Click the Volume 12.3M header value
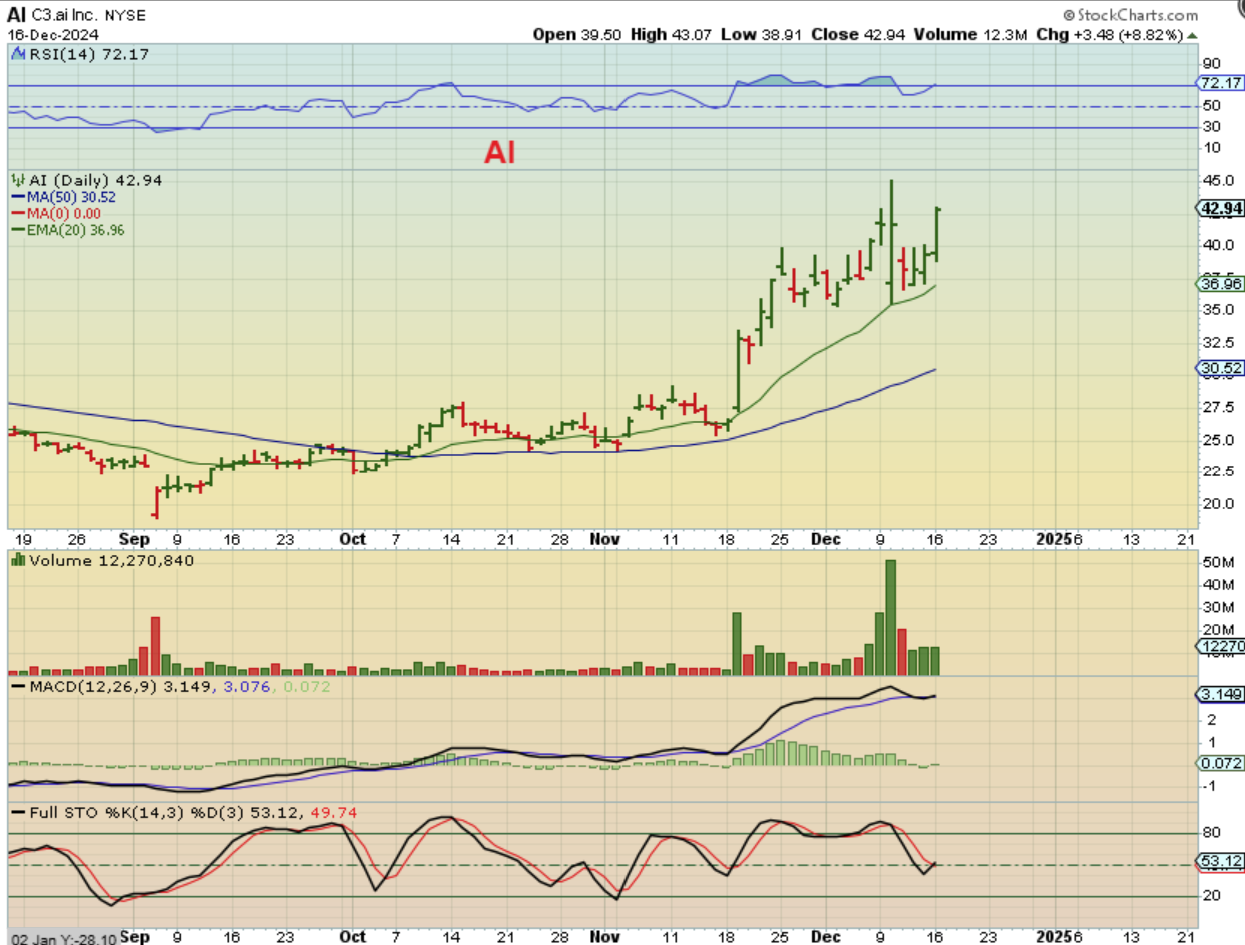 [973, 34]
